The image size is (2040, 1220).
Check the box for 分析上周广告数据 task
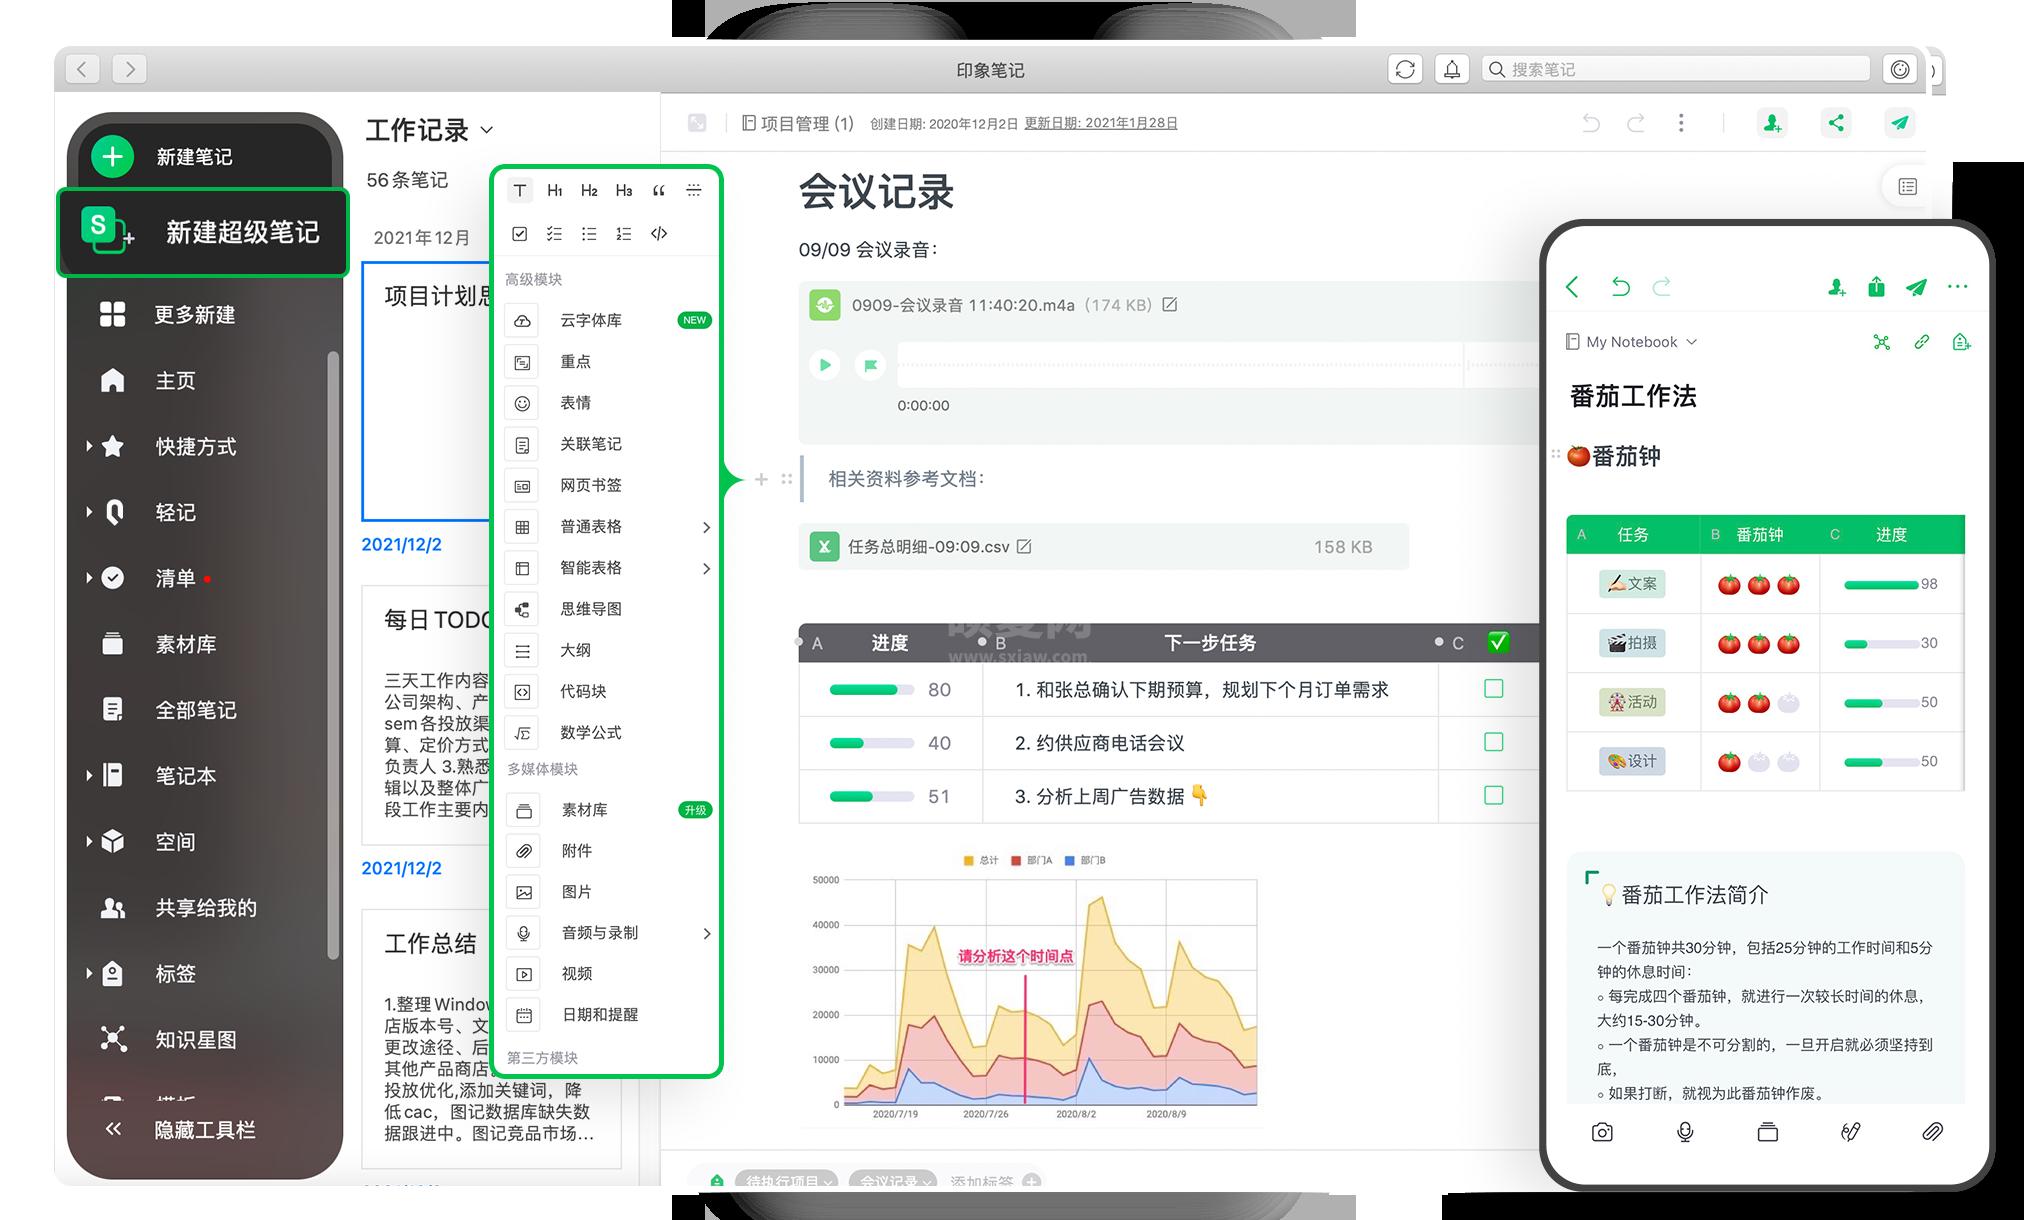[x=1493, y=796]
